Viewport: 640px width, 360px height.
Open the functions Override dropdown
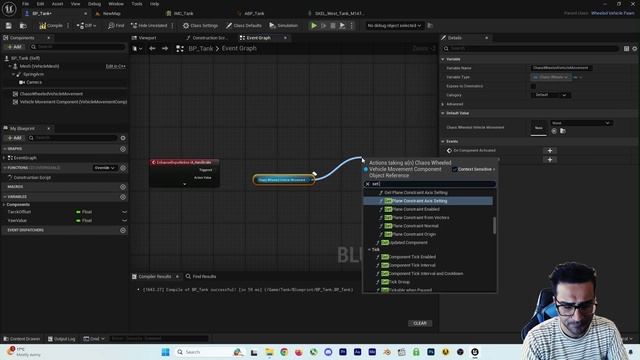click(x=104, y=168)
